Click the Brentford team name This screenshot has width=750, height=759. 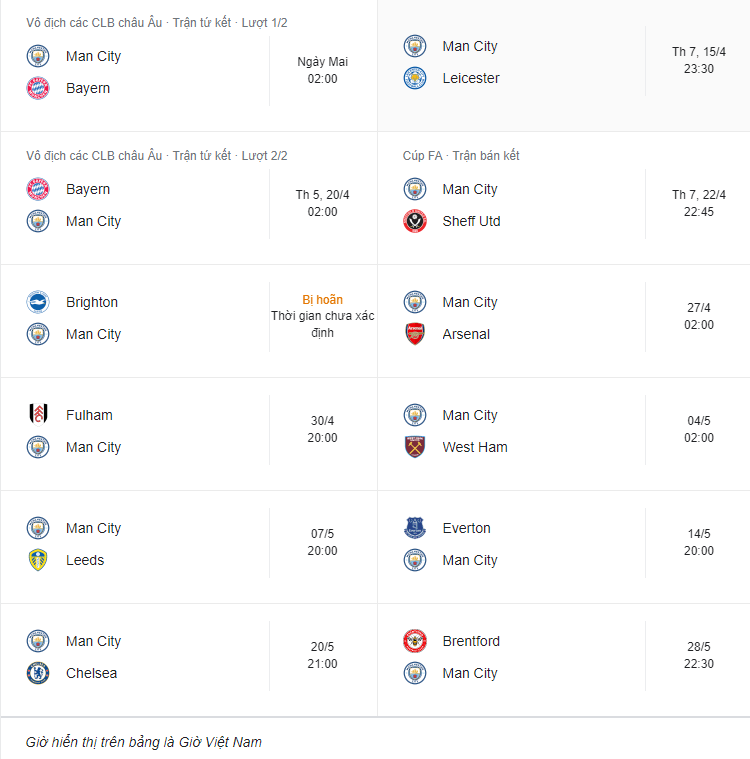point(471,641)
